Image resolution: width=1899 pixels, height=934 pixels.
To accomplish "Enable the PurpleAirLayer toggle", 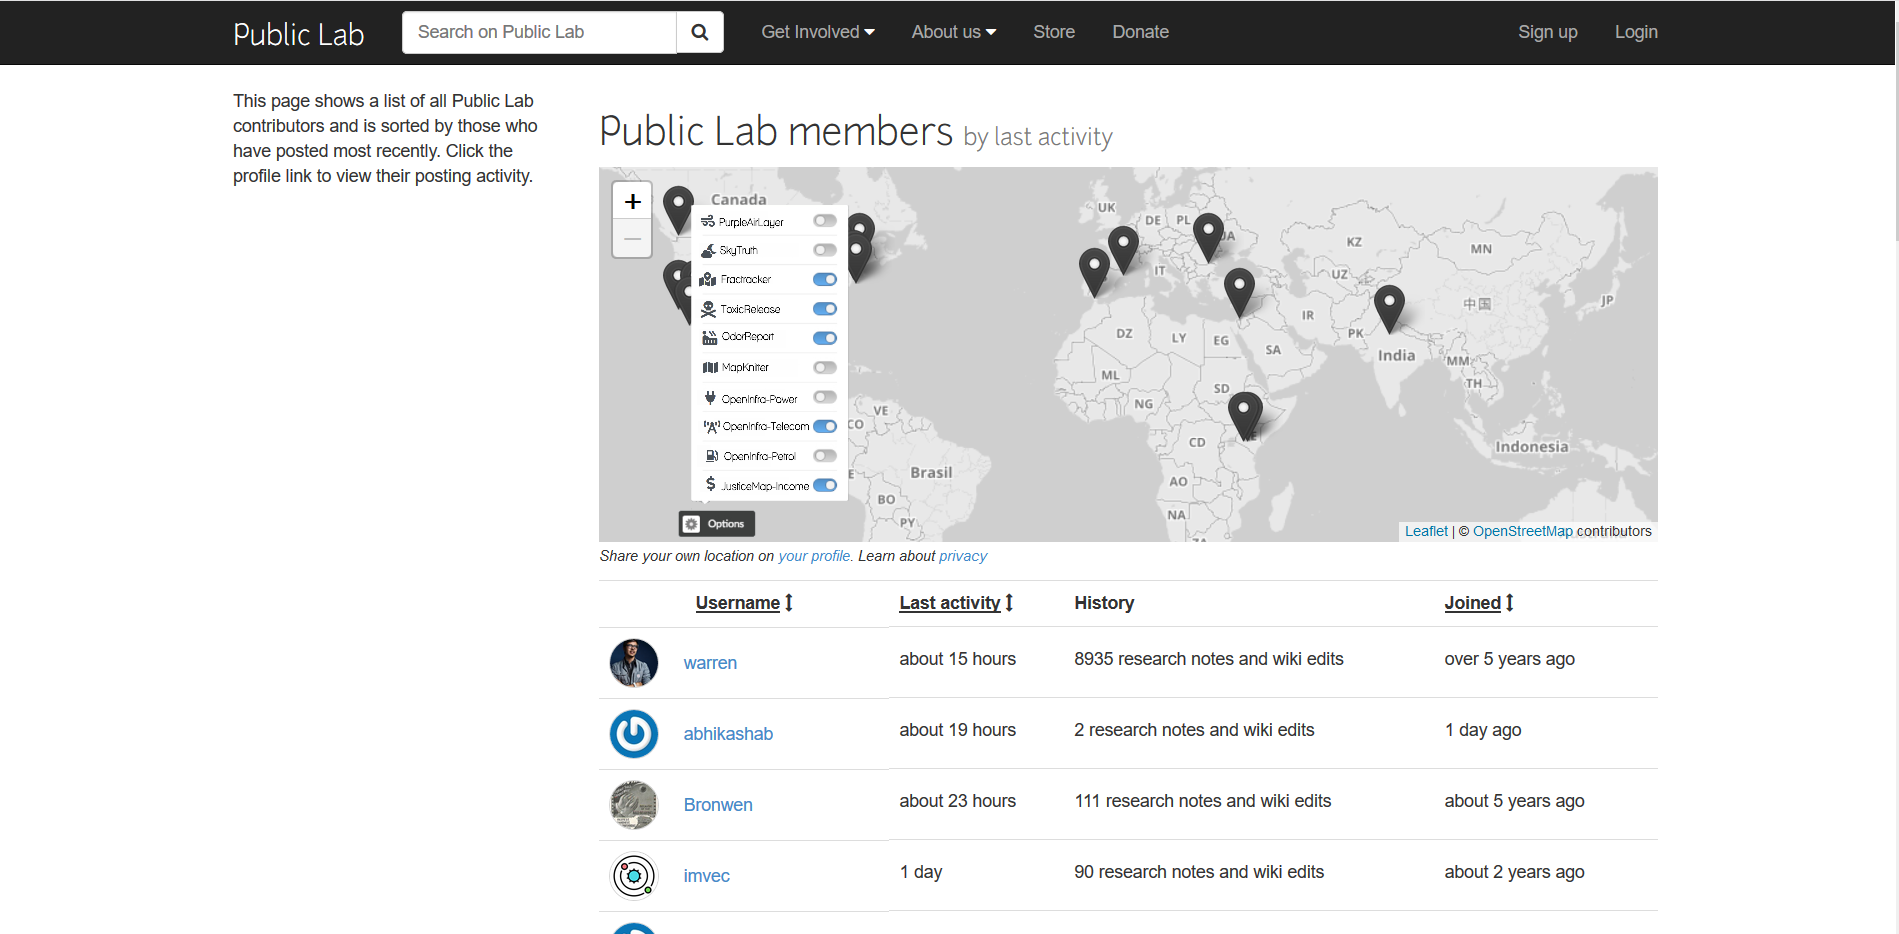I will 824,220.
